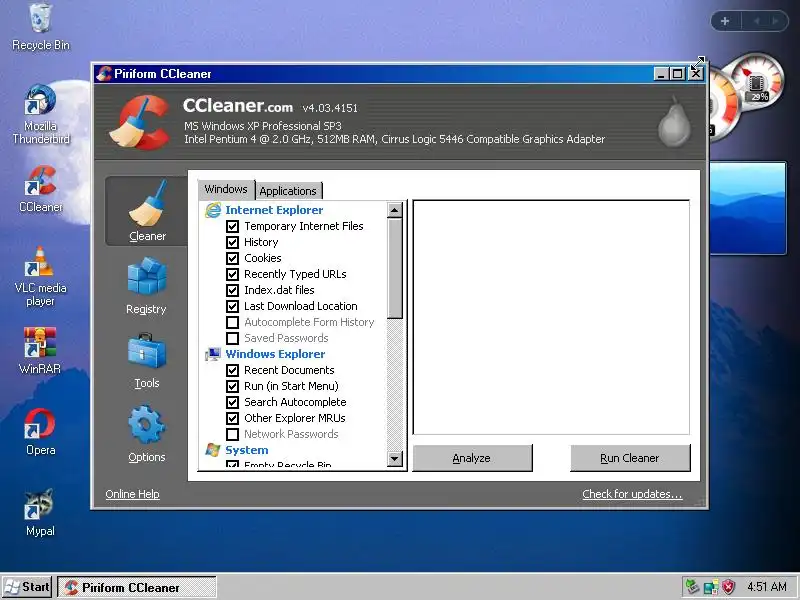
Task: Enable Saved Passwords checkbox
Action: pos(232,338)
